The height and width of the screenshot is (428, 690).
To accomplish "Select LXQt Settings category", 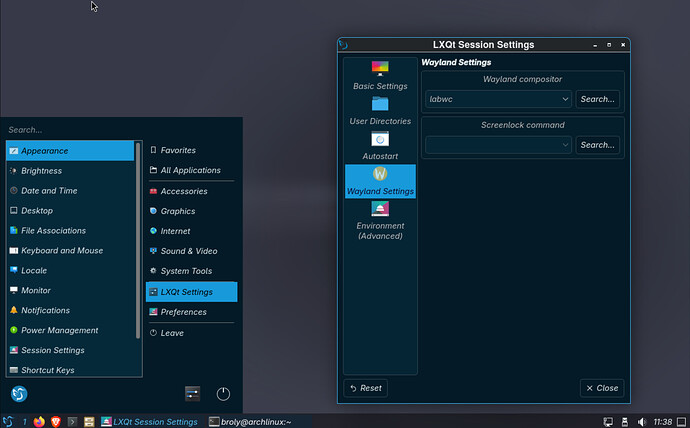I will pos(191,292).
